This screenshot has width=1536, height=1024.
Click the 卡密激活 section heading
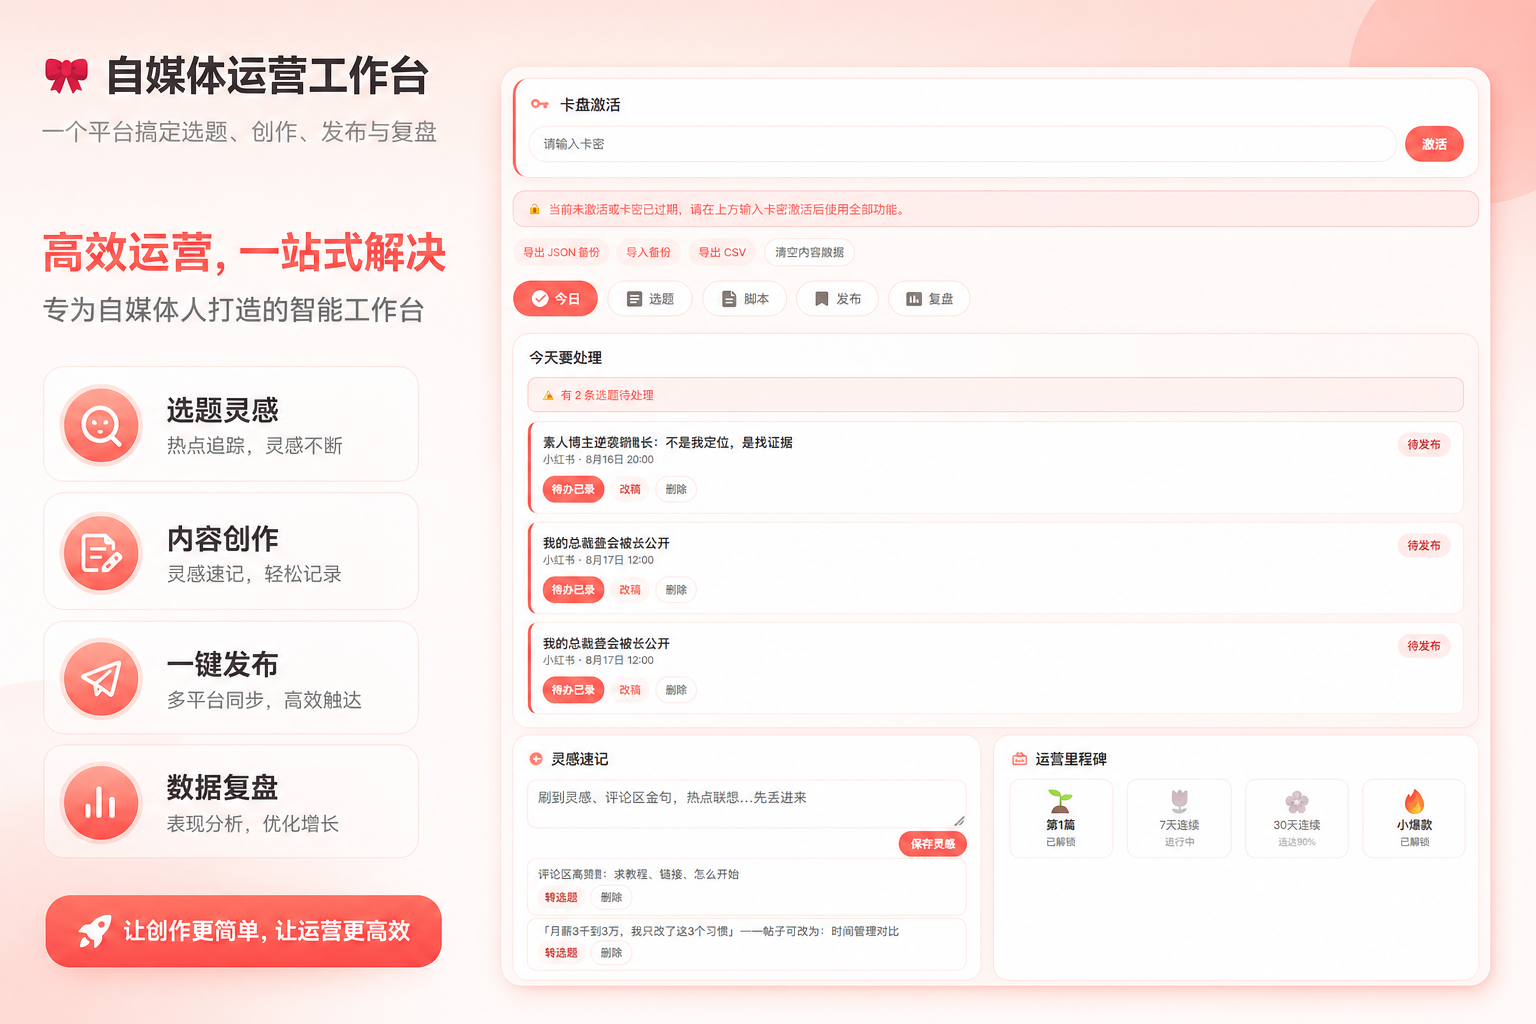tap(590, 104)
